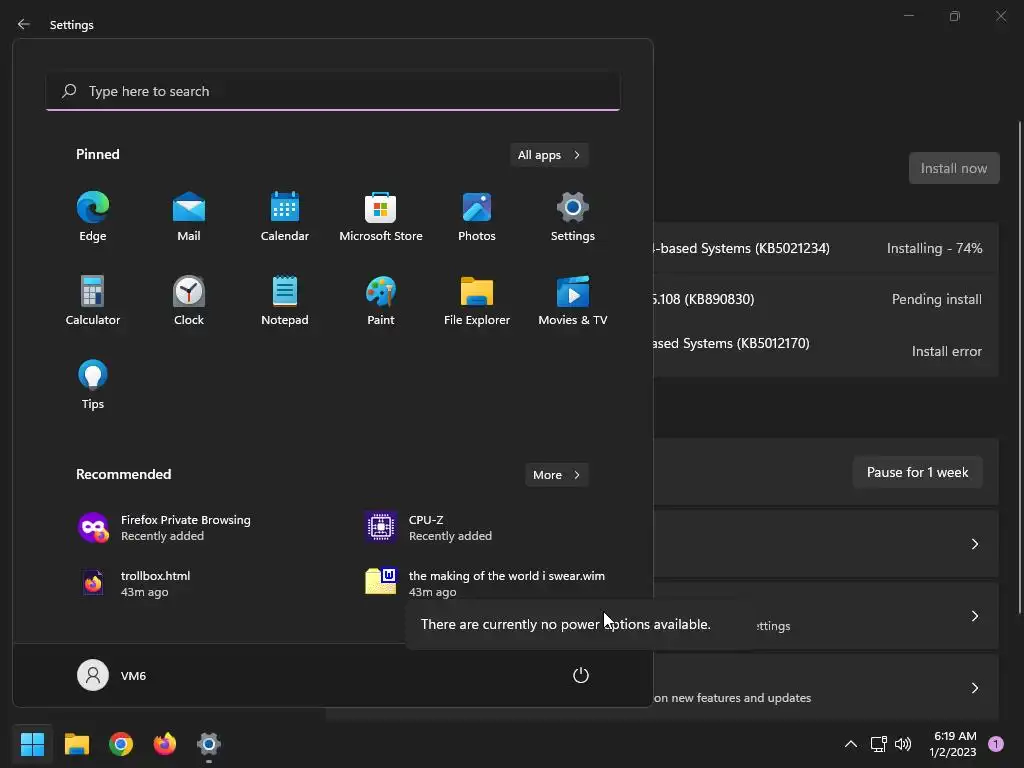Open volume control tray icon
The height and width of the screenshot is (768, 1024).
coord(903,744)
